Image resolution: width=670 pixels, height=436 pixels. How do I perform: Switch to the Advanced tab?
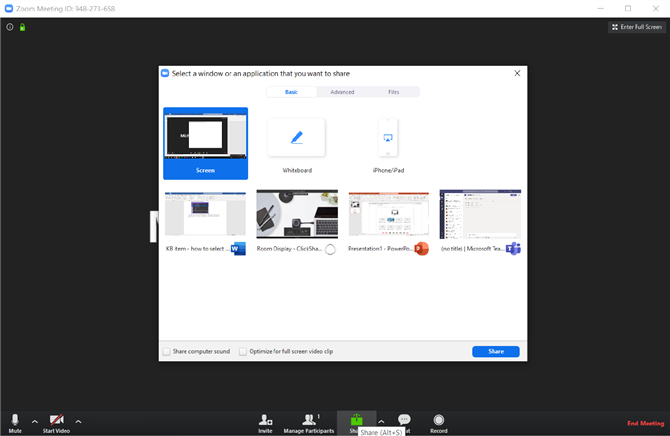[342, 92]
